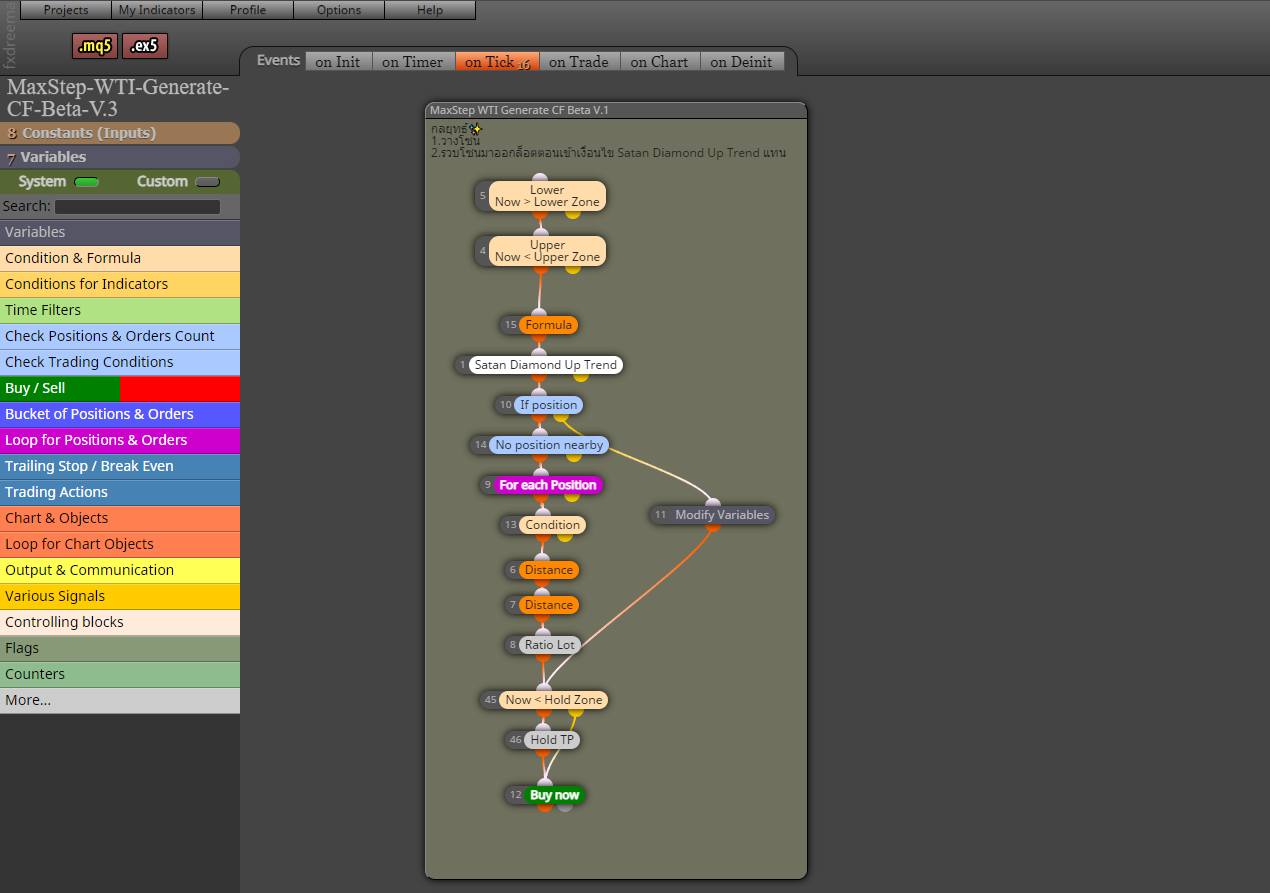Focus the block Search field
The image size is (1270, 893).
click(x=137, y=207)
